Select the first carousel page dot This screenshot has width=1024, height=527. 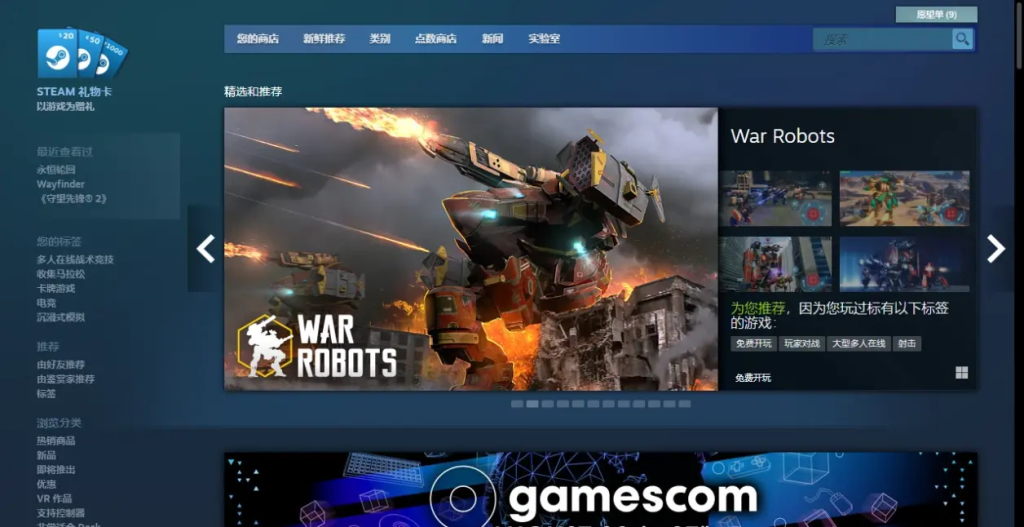click(517, 404)
